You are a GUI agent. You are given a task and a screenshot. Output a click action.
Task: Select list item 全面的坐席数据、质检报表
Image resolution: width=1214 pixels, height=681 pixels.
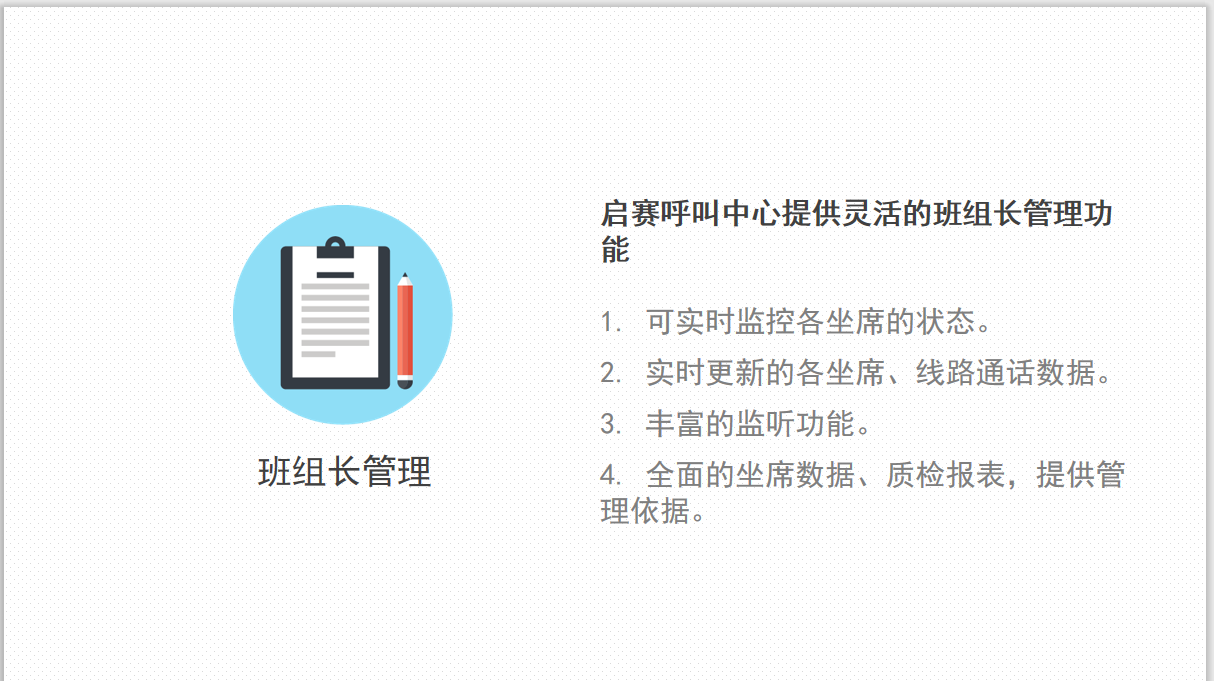click(863, 492)
